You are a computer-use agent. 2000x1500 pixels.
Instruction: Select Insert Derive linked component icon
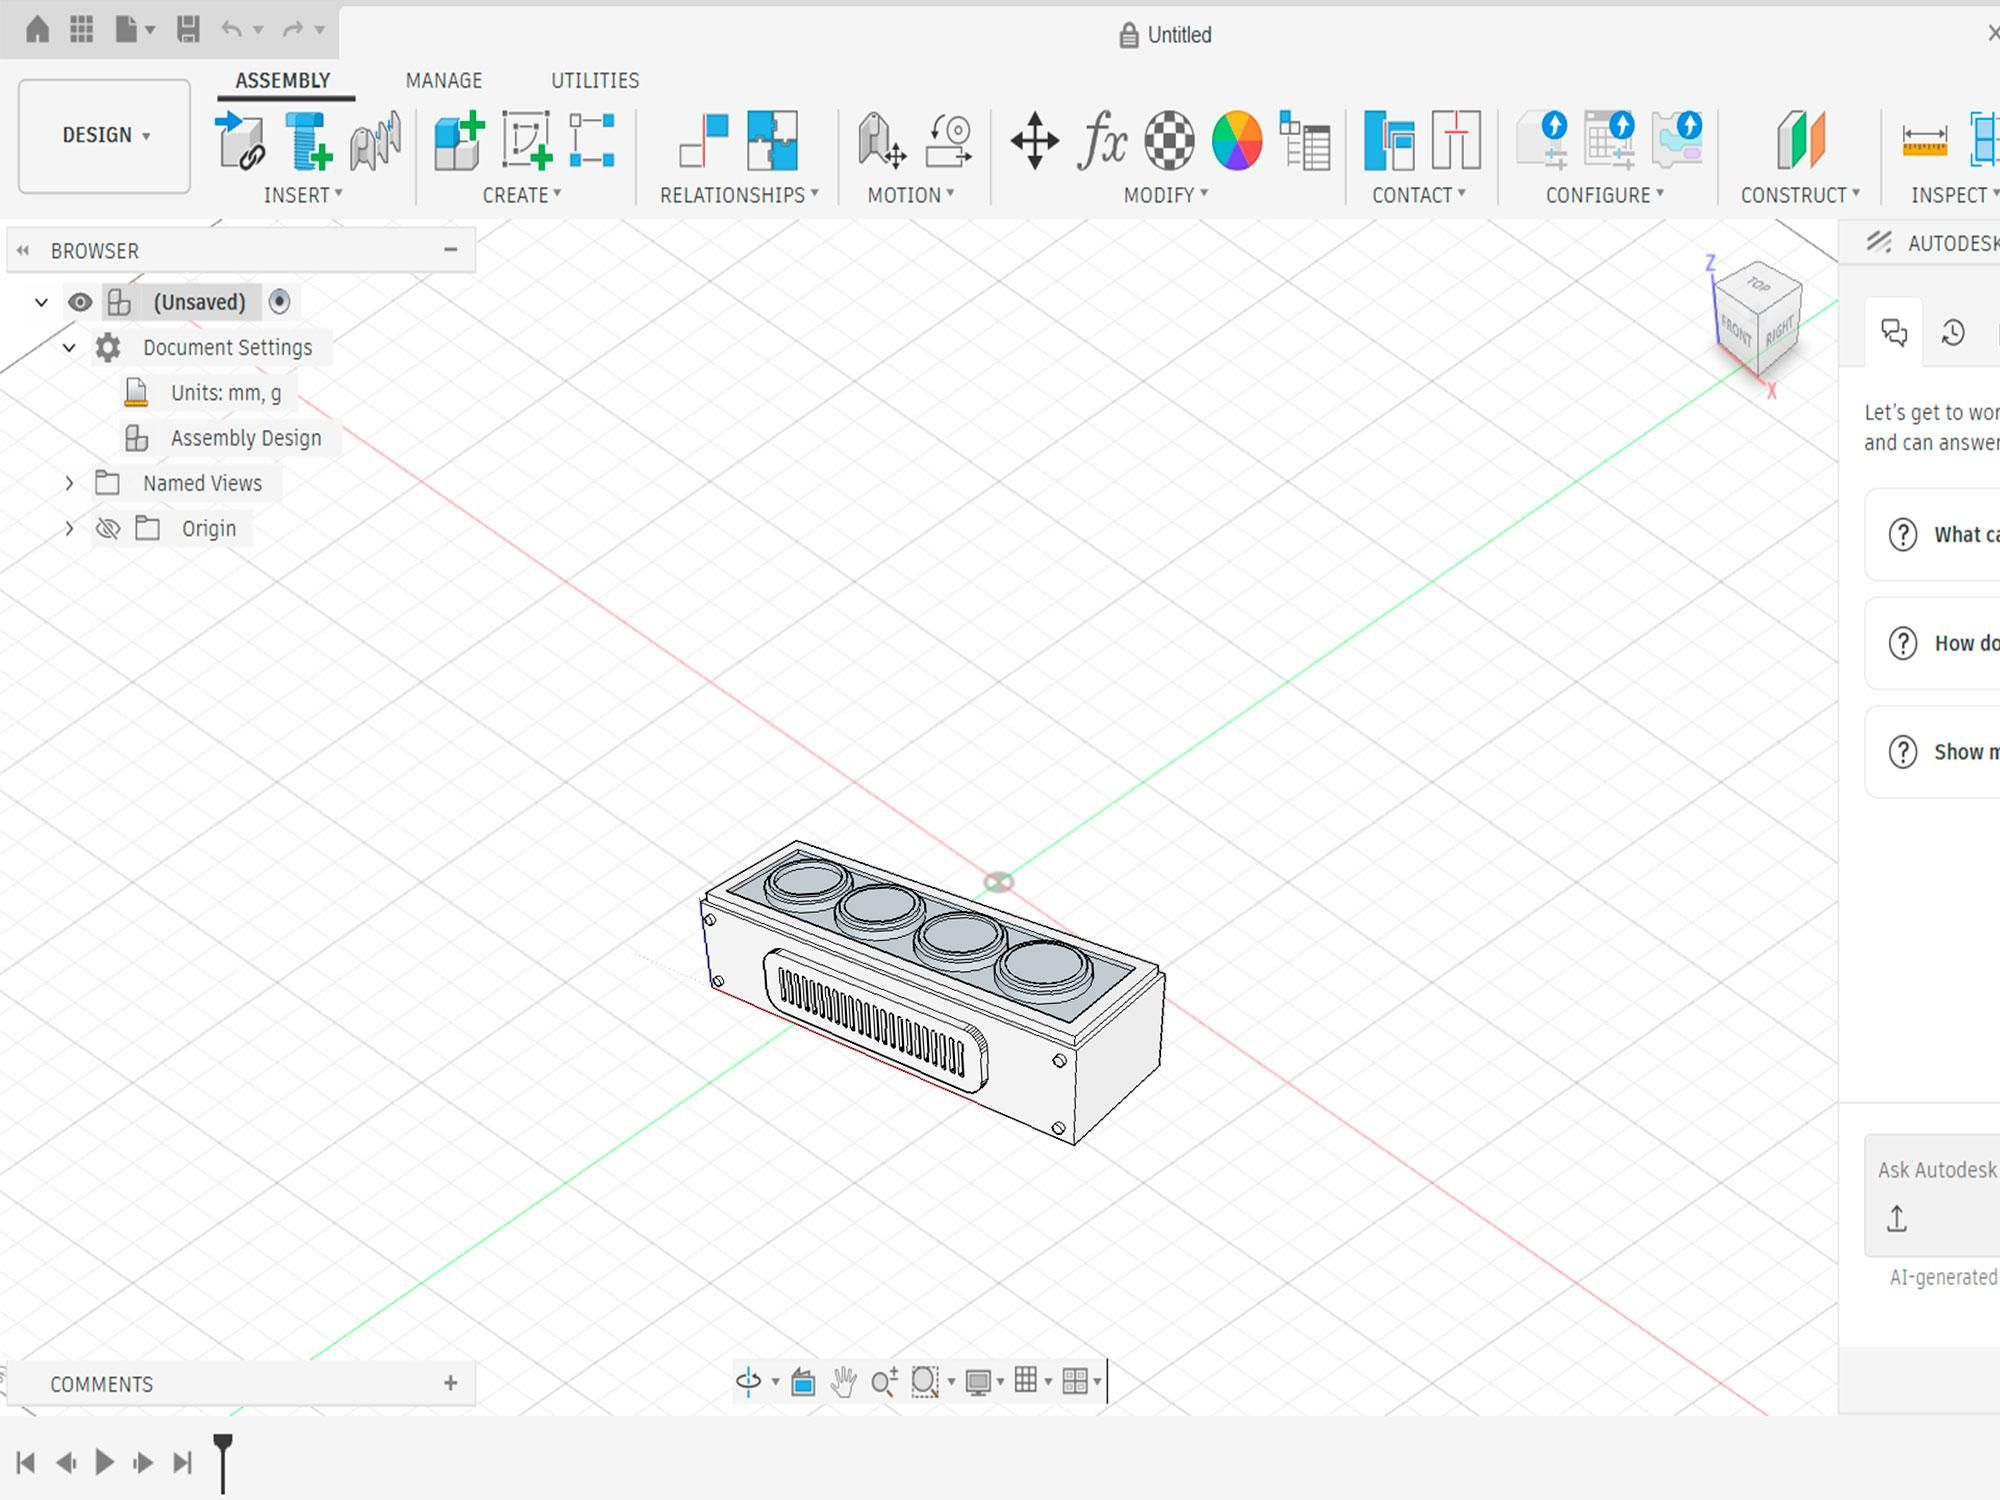(x=241, y=140)
